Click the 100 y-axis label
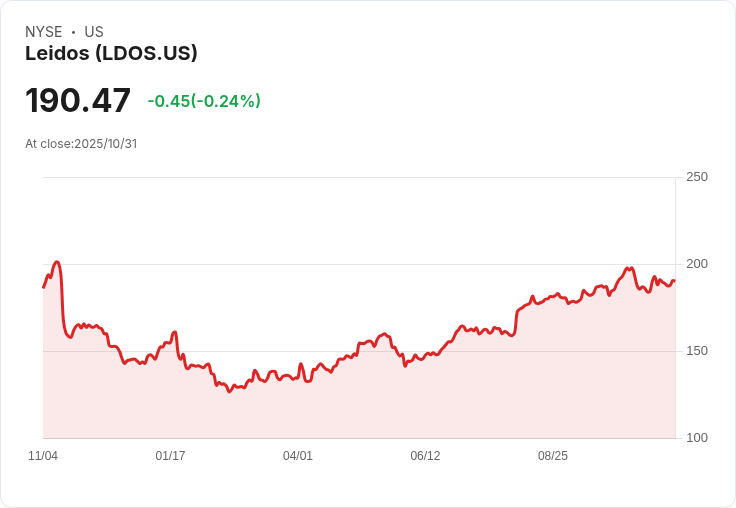 pos(697,438)
